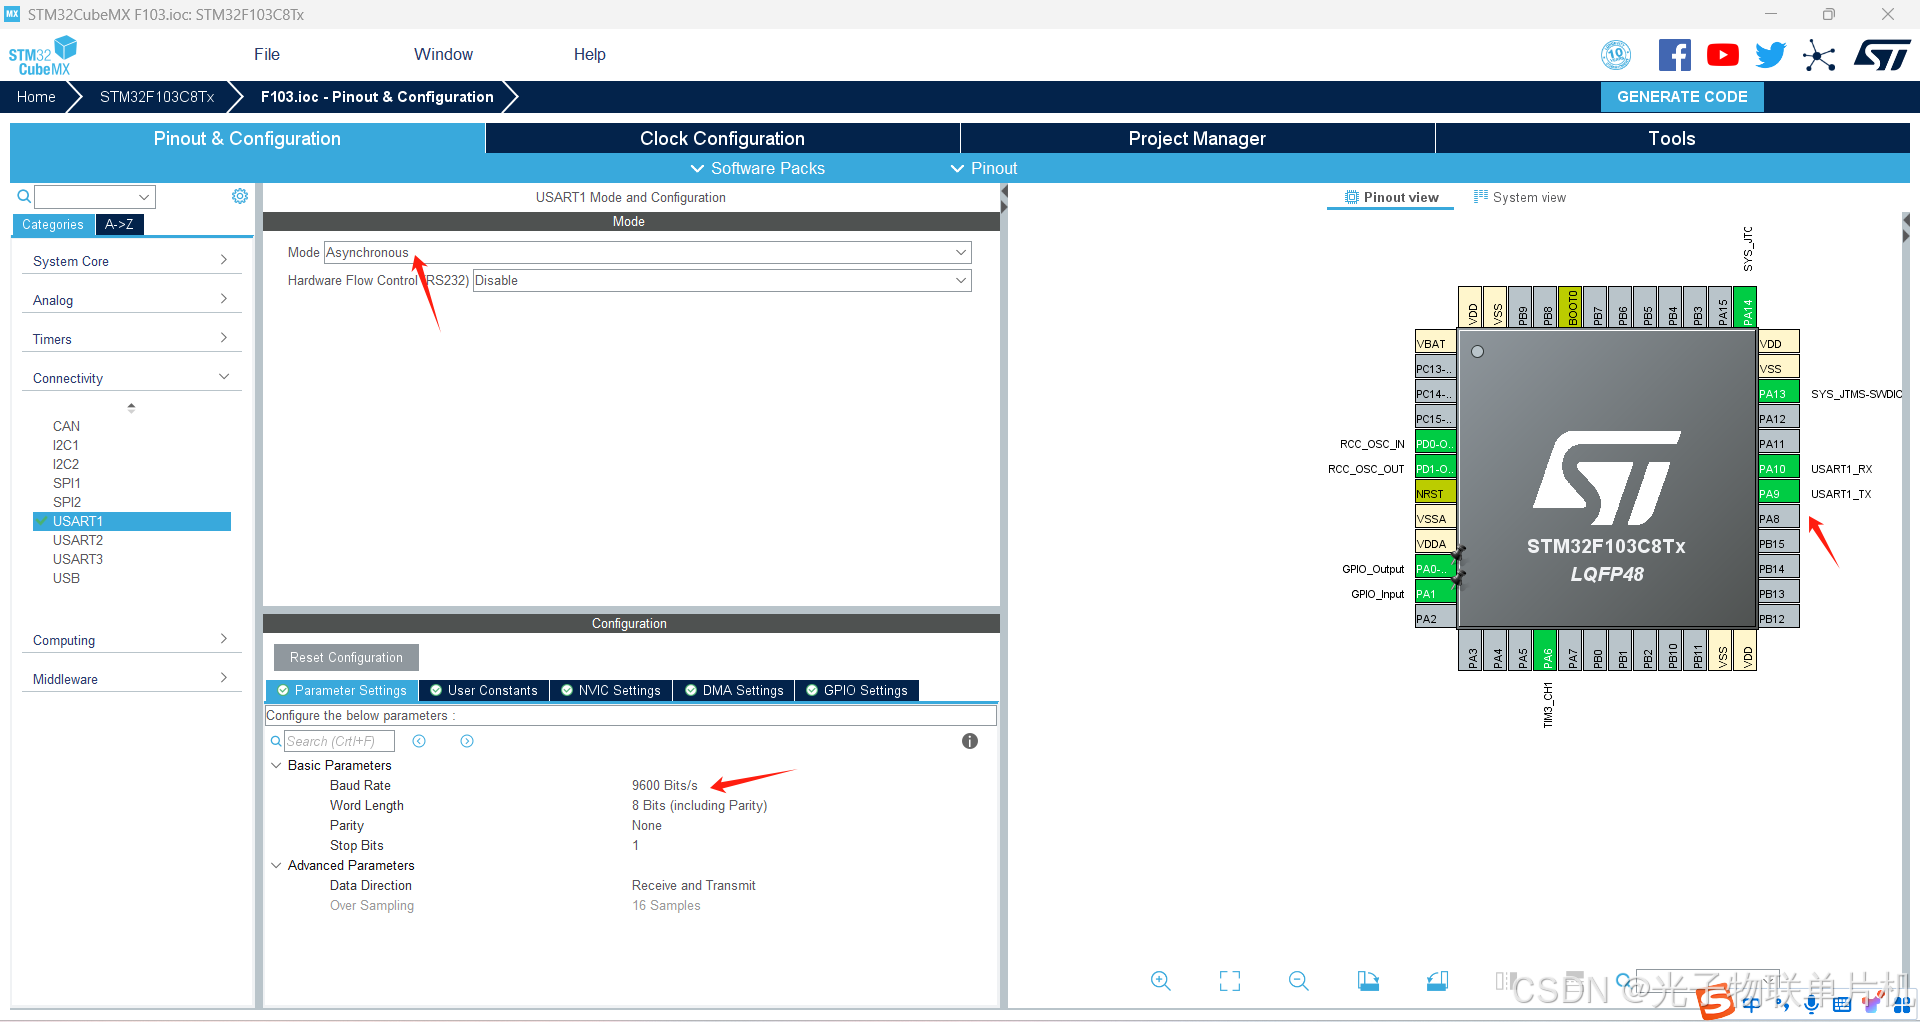Open the Help menu

point(589,54)
